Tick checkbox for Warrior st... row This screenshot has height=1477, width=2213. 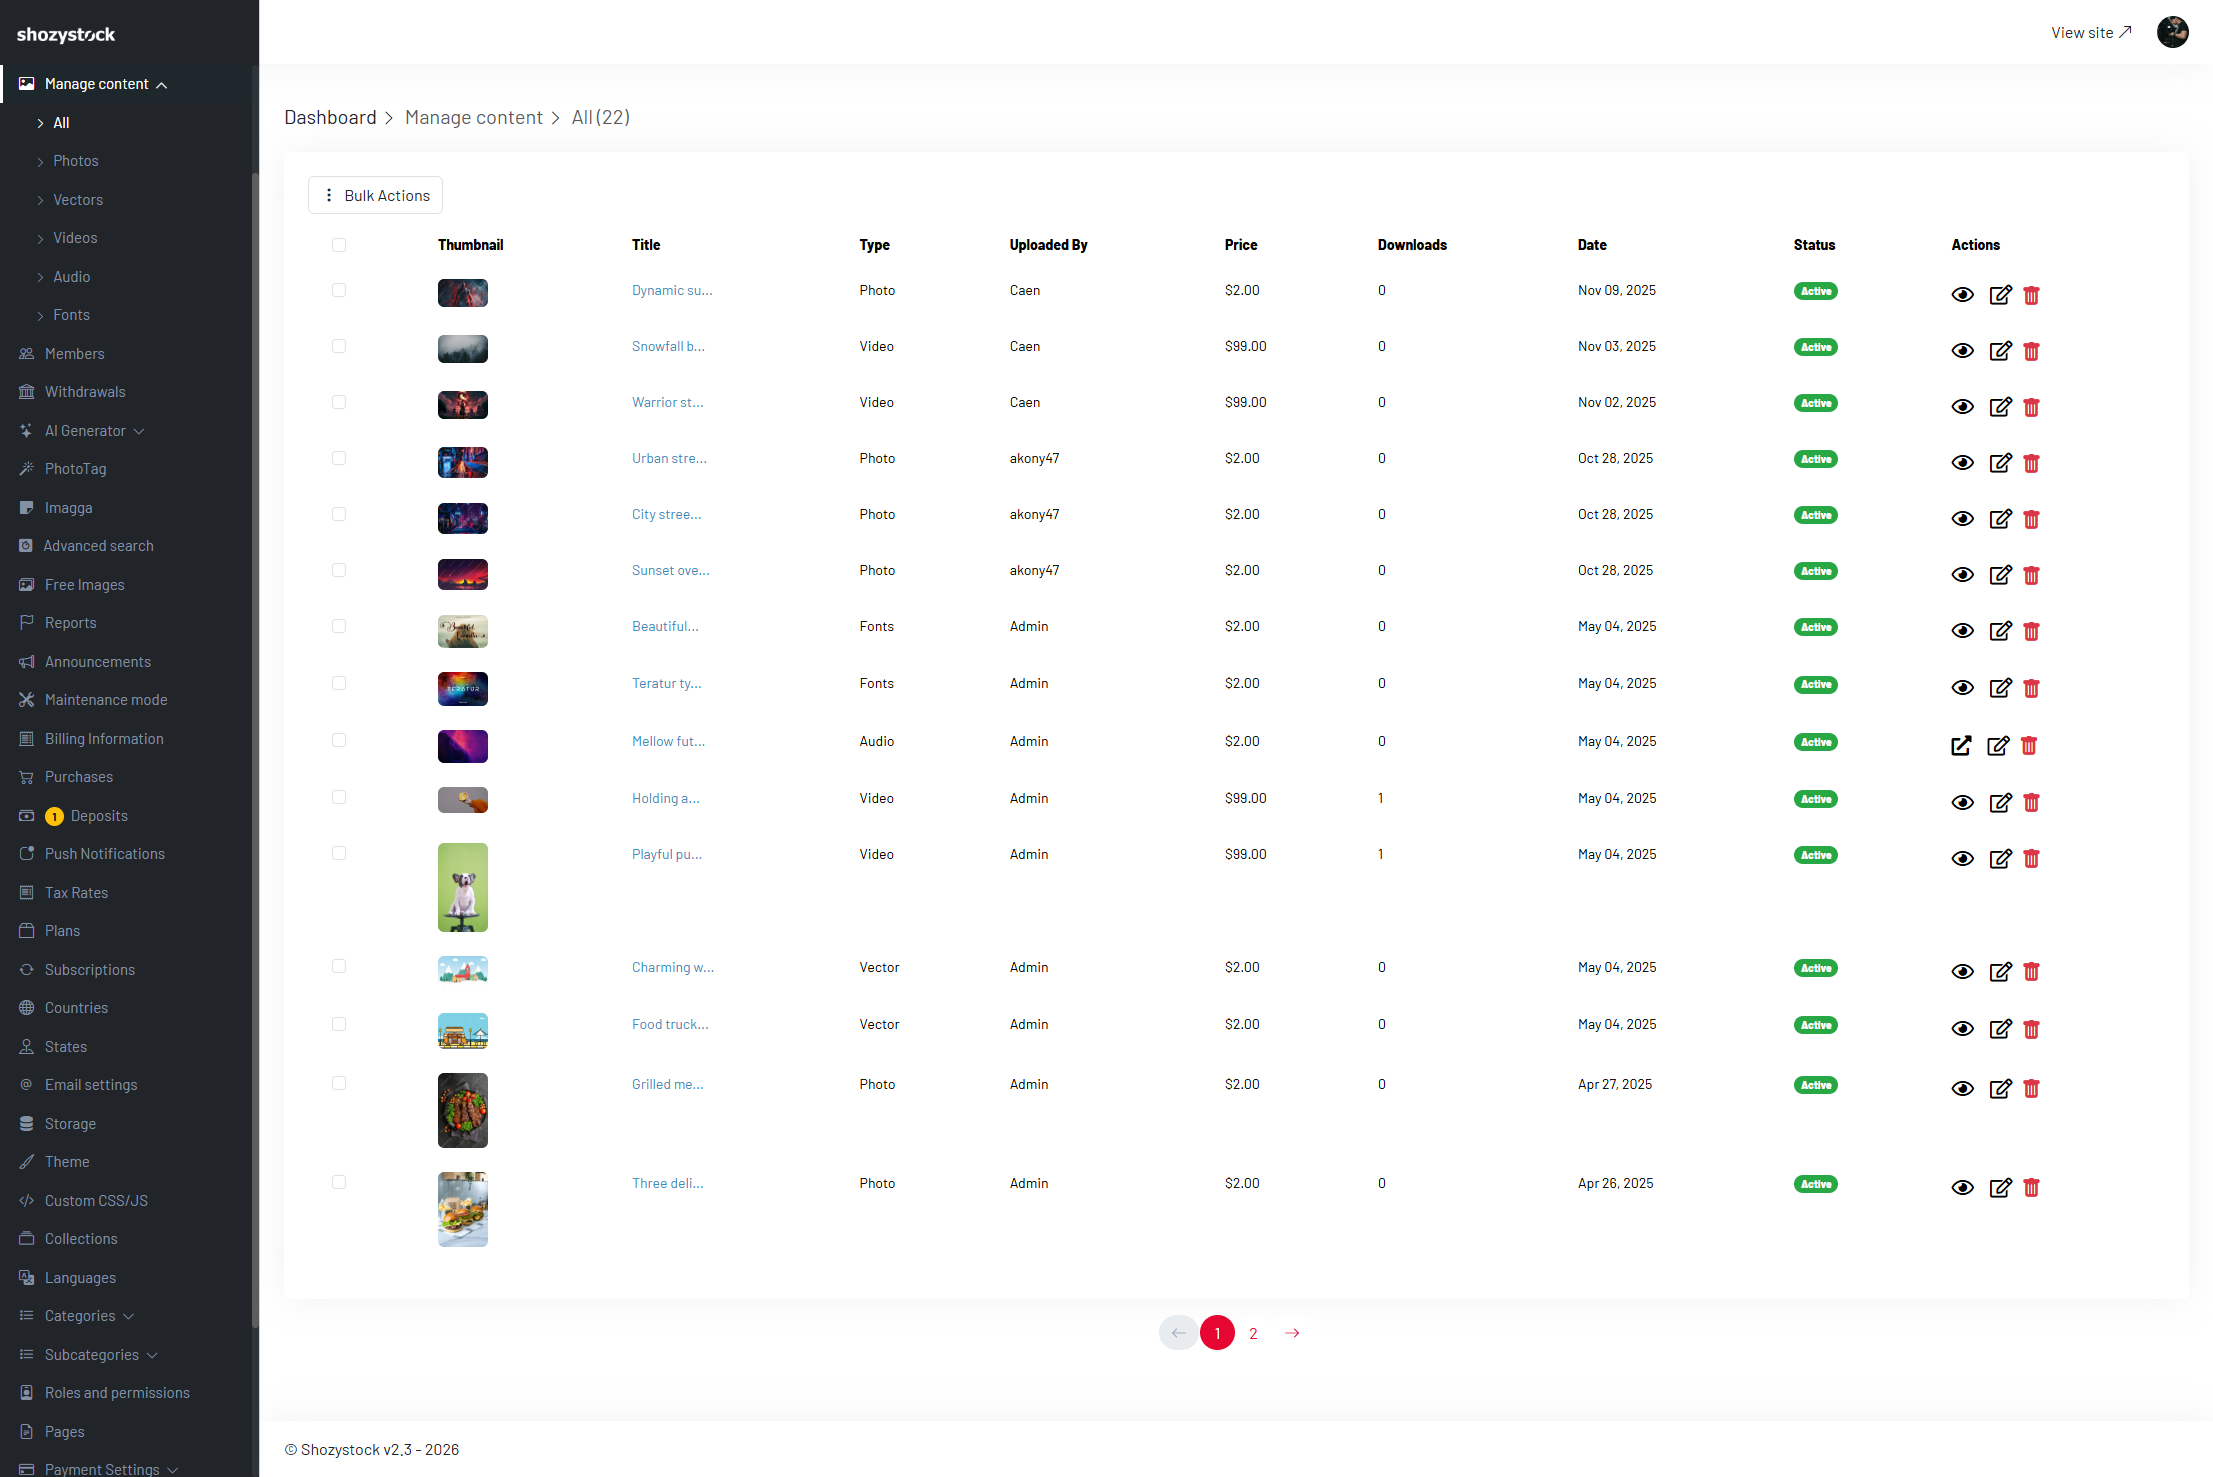[339, 402]
